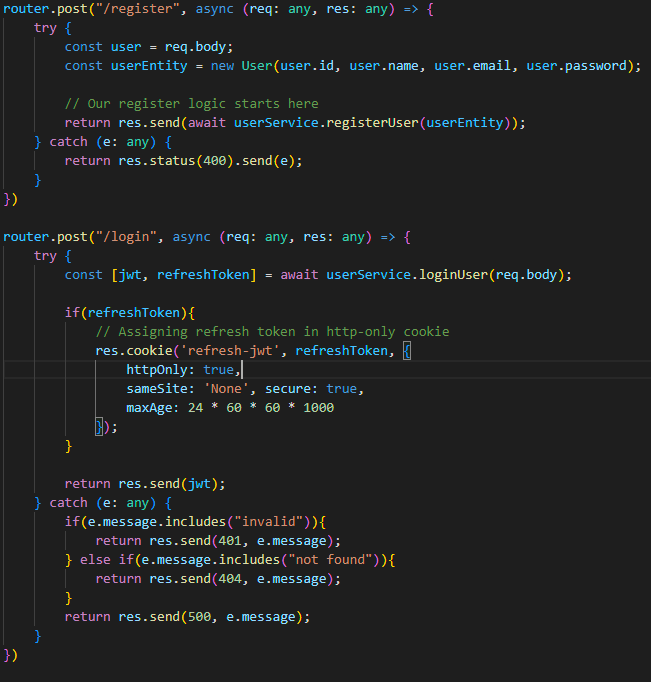Click the new keyword before User
This screenshot has height=682, width=651.
(222, 66)
